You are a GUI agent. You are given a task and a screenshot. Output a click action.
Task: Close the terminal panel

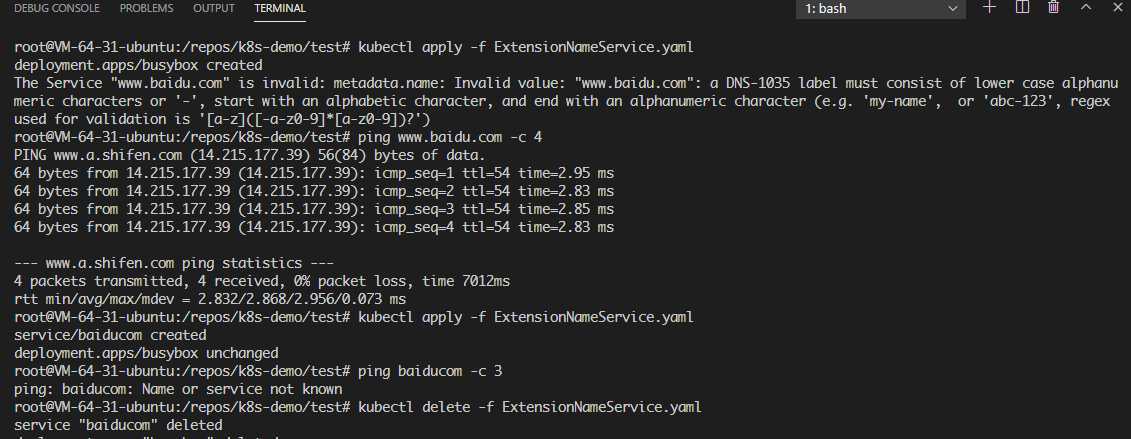pyautogui.click(x=1117, y=7)
